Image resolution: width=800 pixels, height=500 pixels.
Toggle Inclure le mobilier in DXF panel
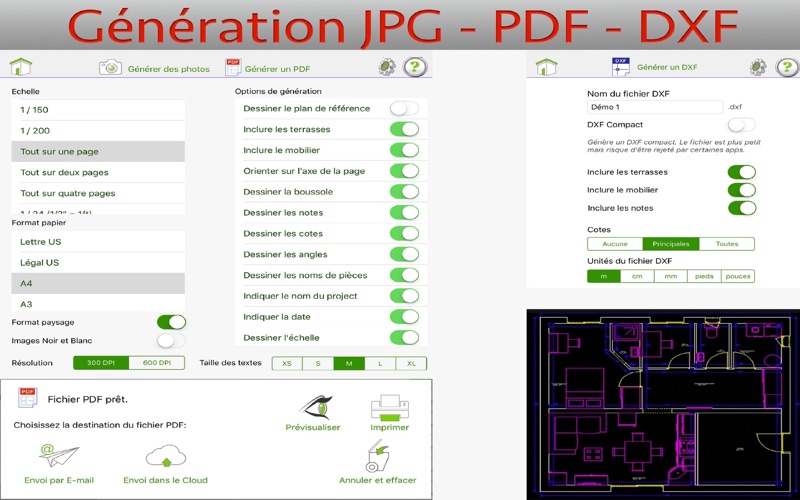(x=741, y=190)
